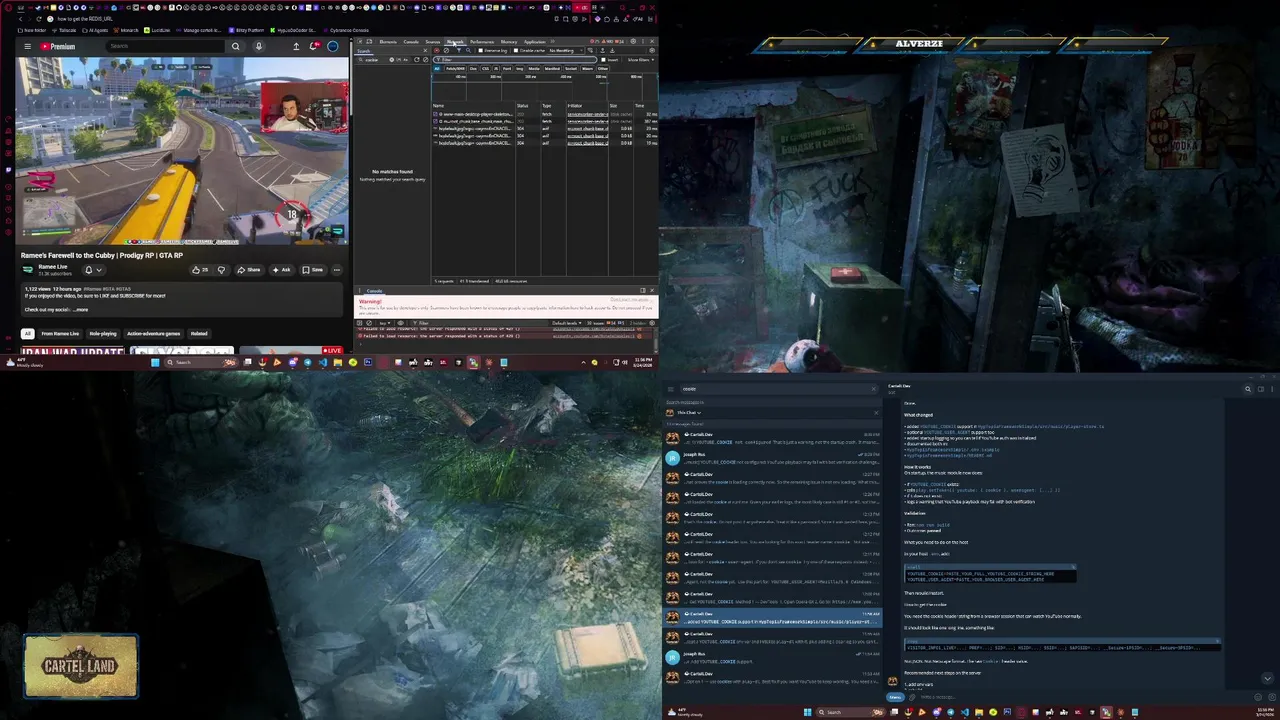
Task: Start voice search with microphone icon
Action: (x=258, y=46)
